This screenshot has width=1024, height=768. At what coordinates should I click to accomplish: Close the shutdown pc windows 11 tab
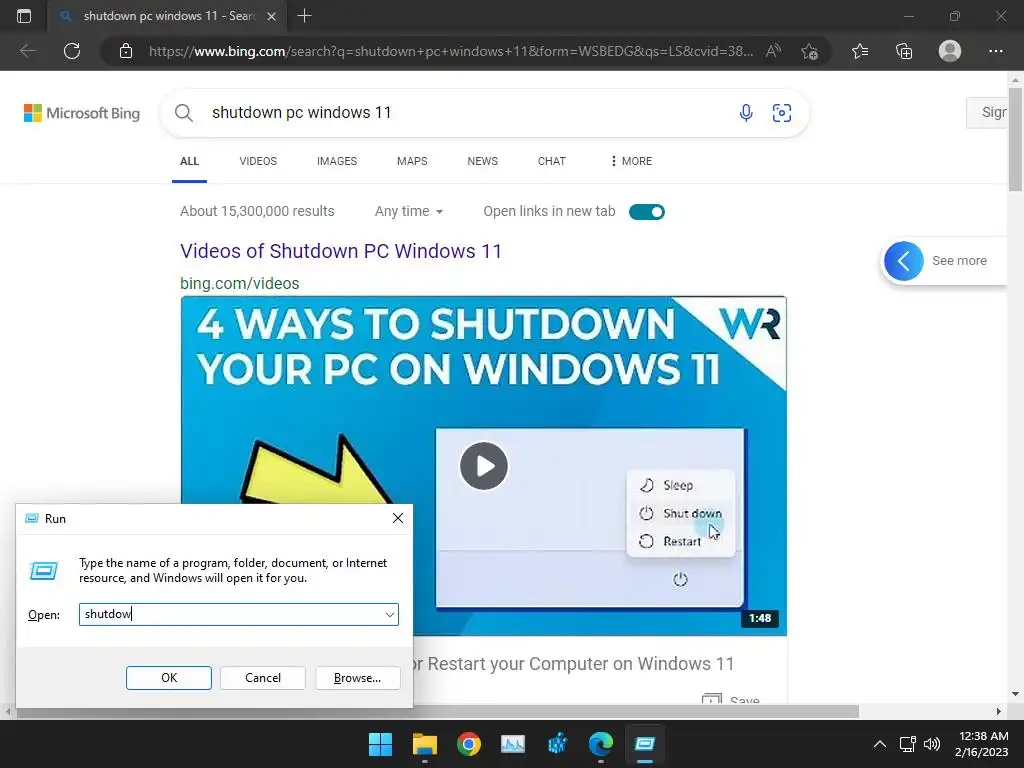272,16
